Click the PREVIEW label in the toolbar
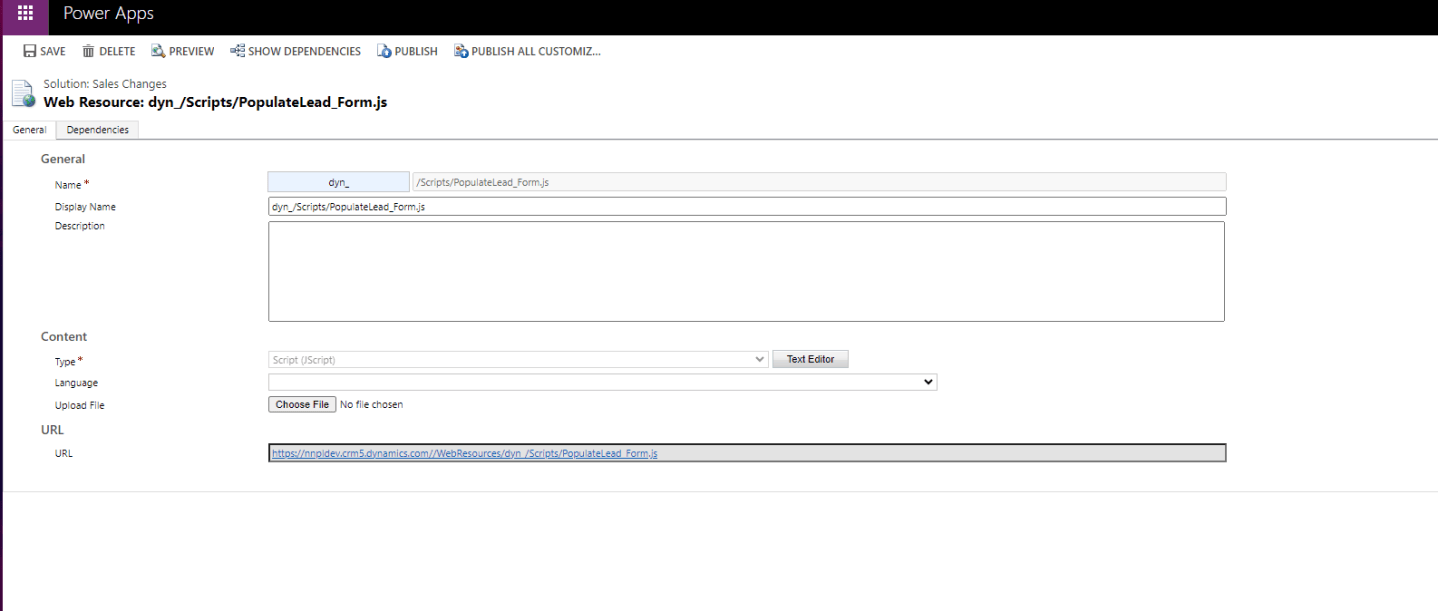 coord(192,51)
